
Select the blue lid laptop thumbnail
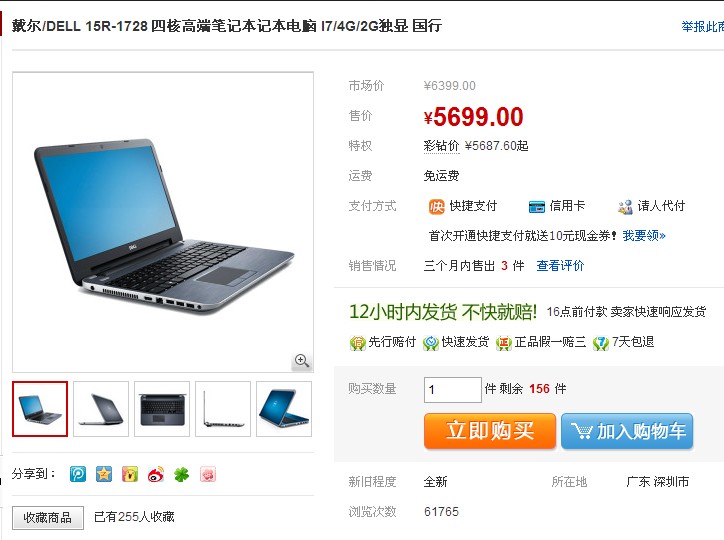(x=284, y=409)
